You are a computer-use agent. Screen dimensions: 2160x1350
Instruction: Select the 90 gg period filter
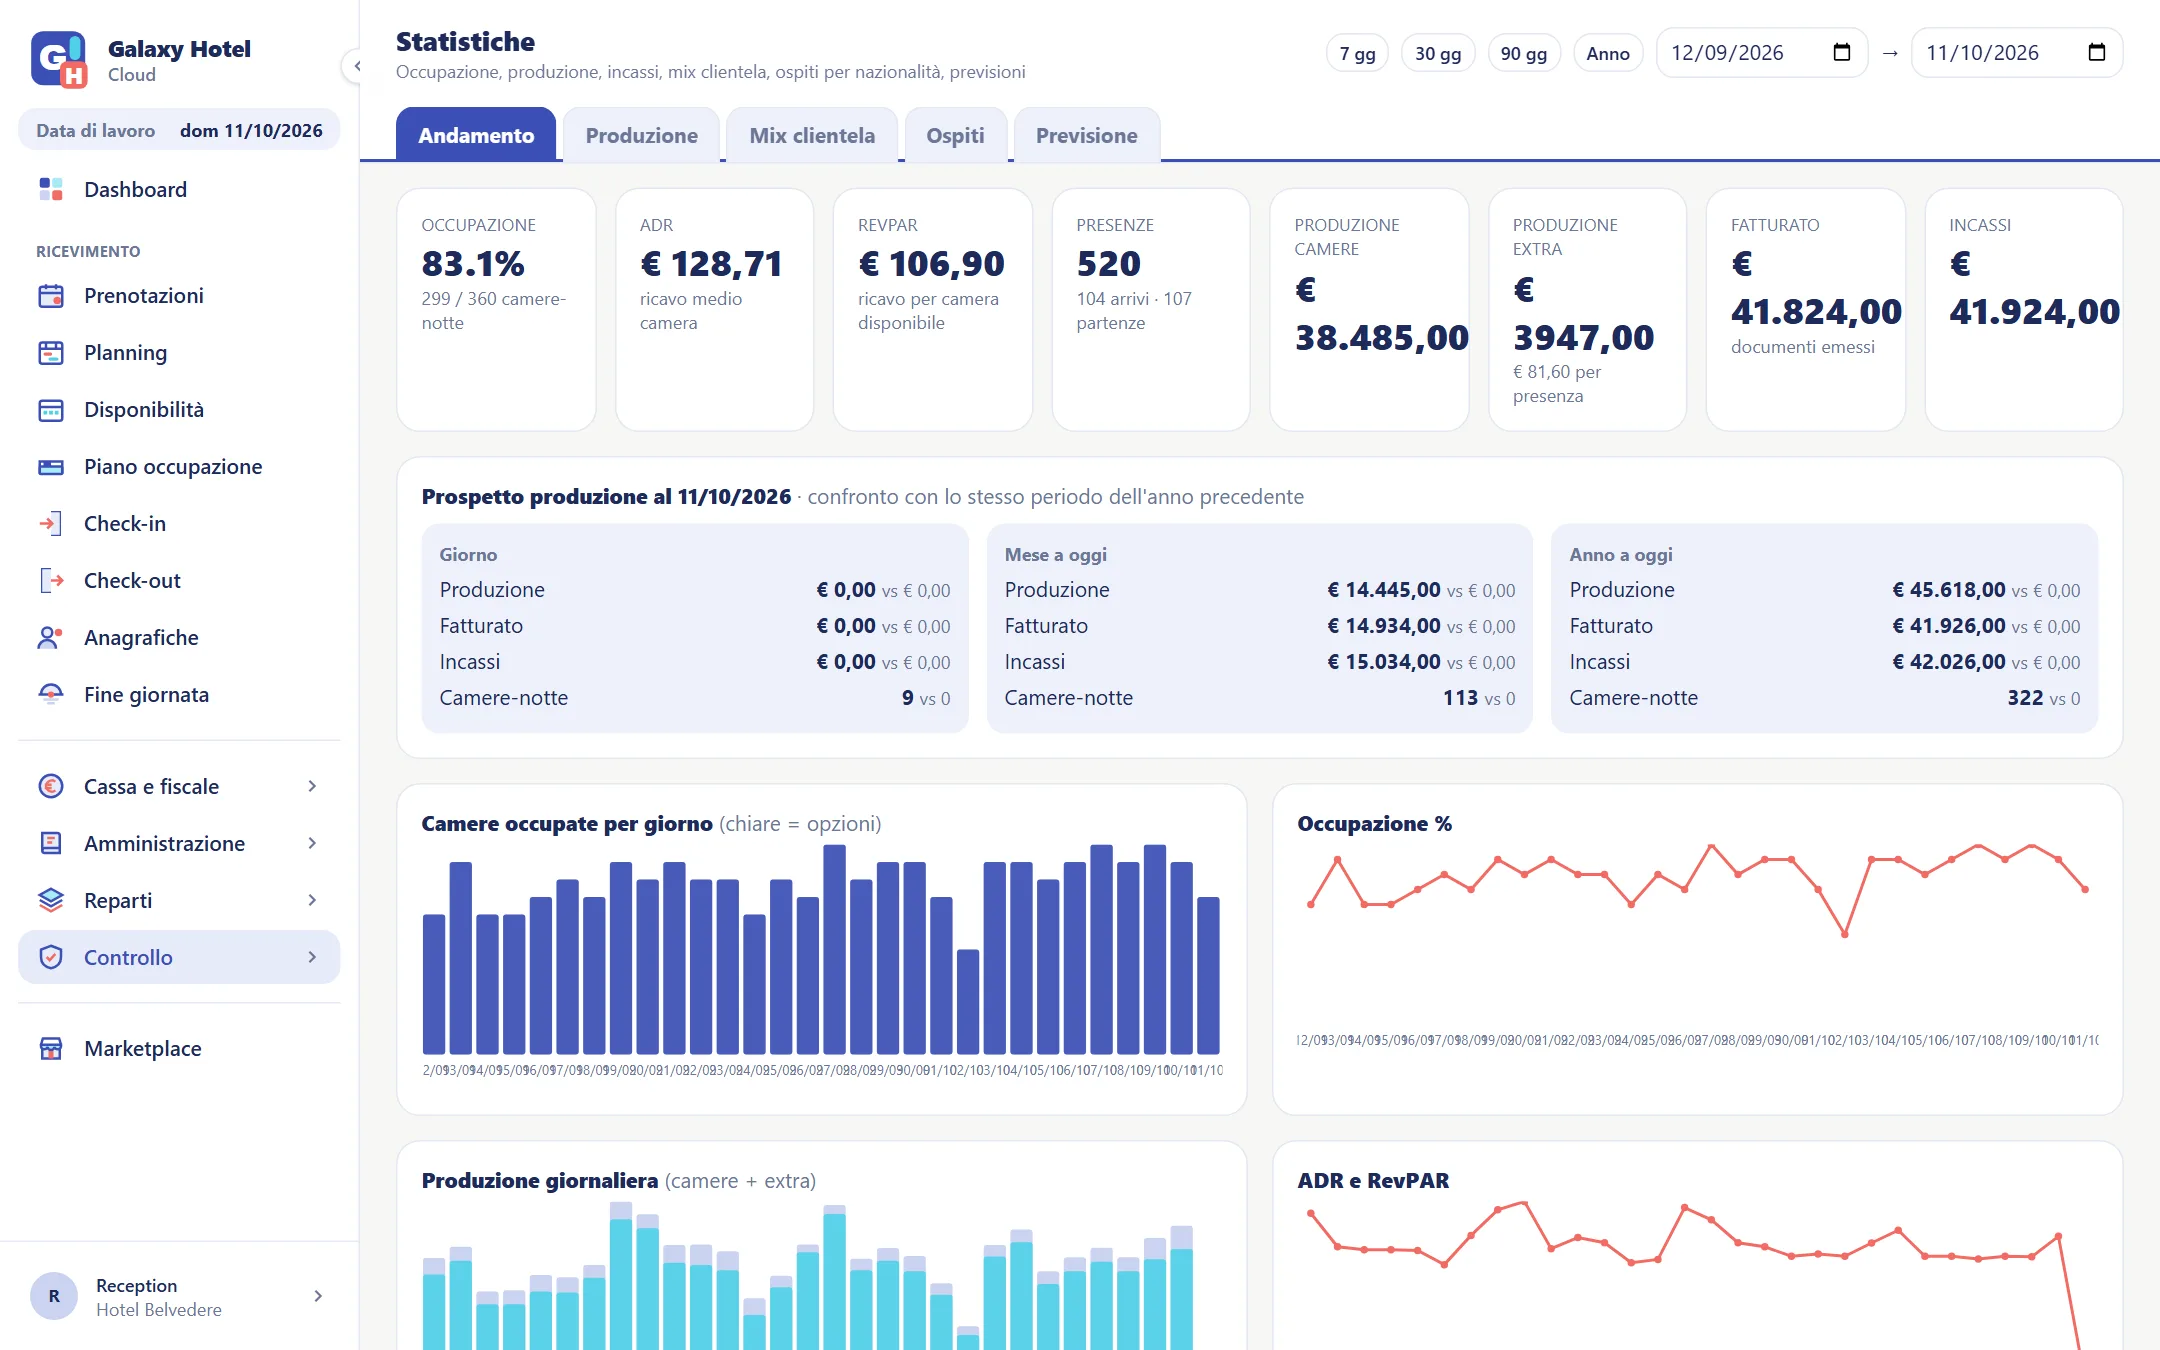click(x=1523, y=53)
